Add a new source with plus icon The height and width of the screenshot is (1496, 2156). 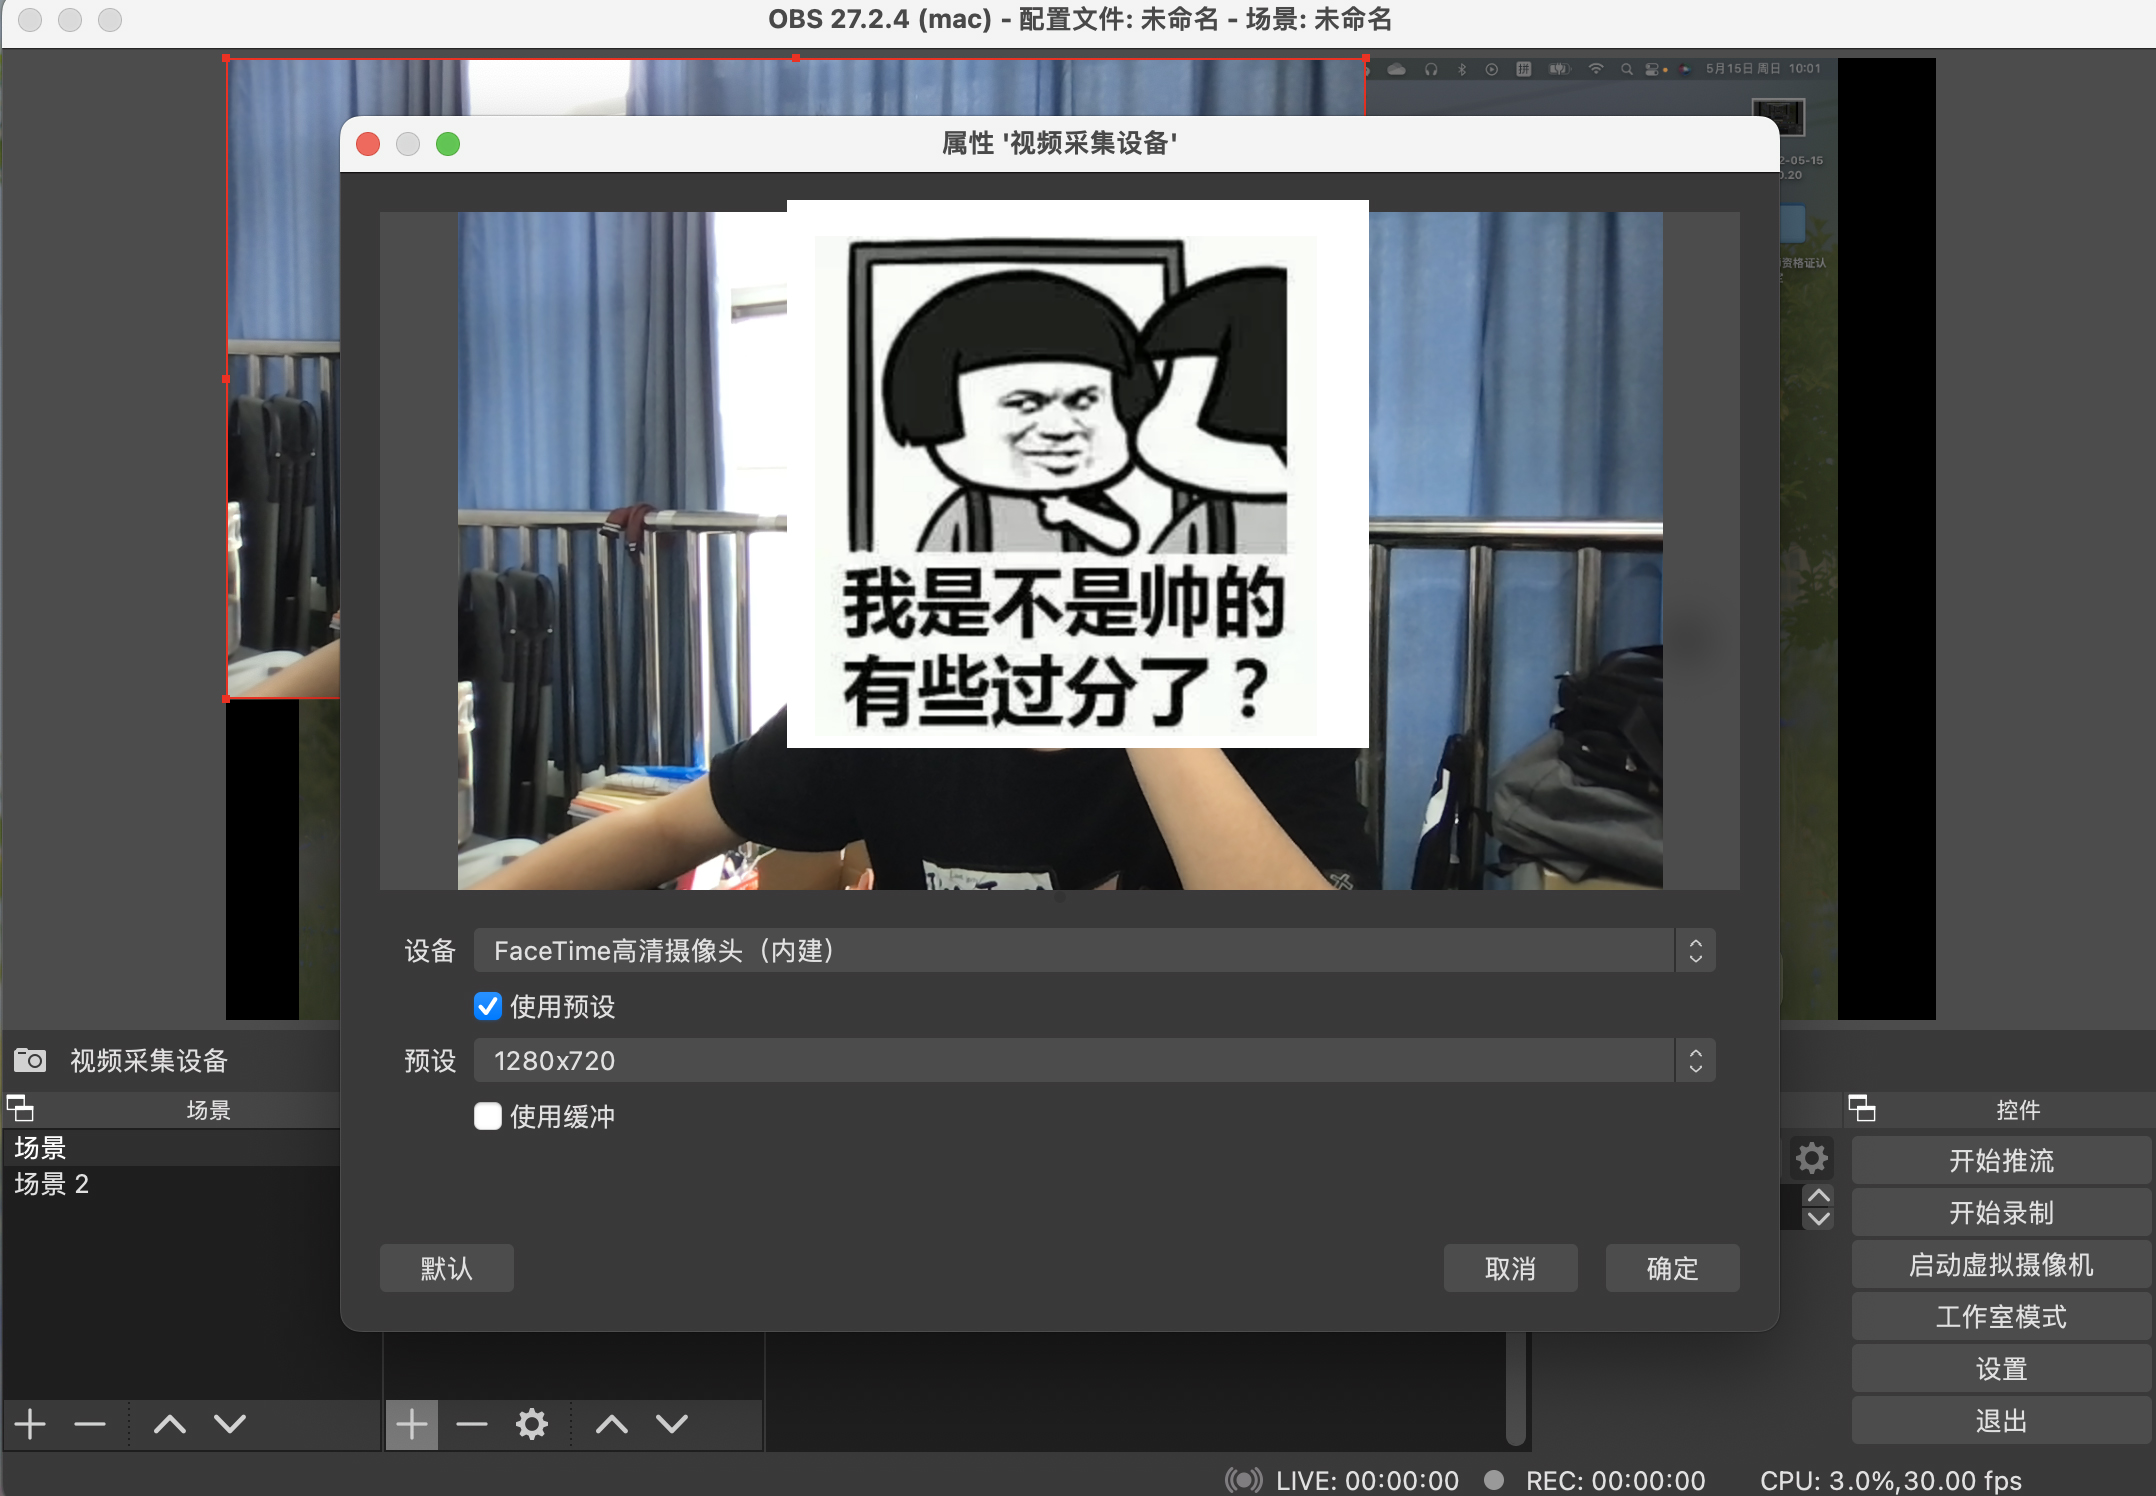412,1423
